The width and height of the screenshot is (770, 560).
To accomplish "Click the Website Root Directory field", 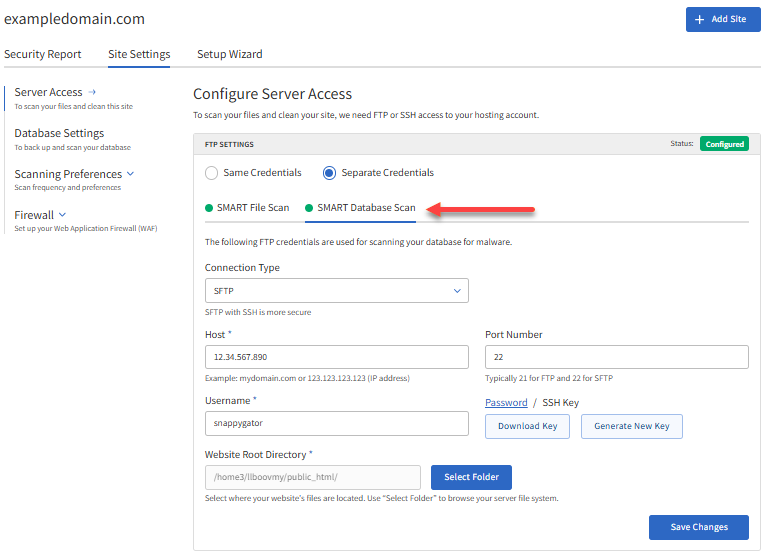I will click(313, 477).
